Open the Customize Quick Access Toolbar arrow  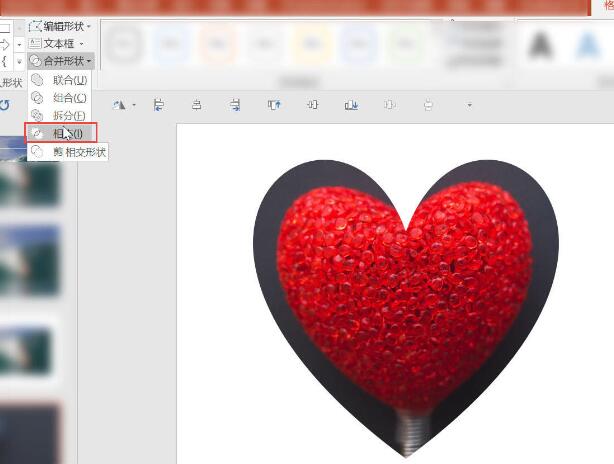point(470,105)
